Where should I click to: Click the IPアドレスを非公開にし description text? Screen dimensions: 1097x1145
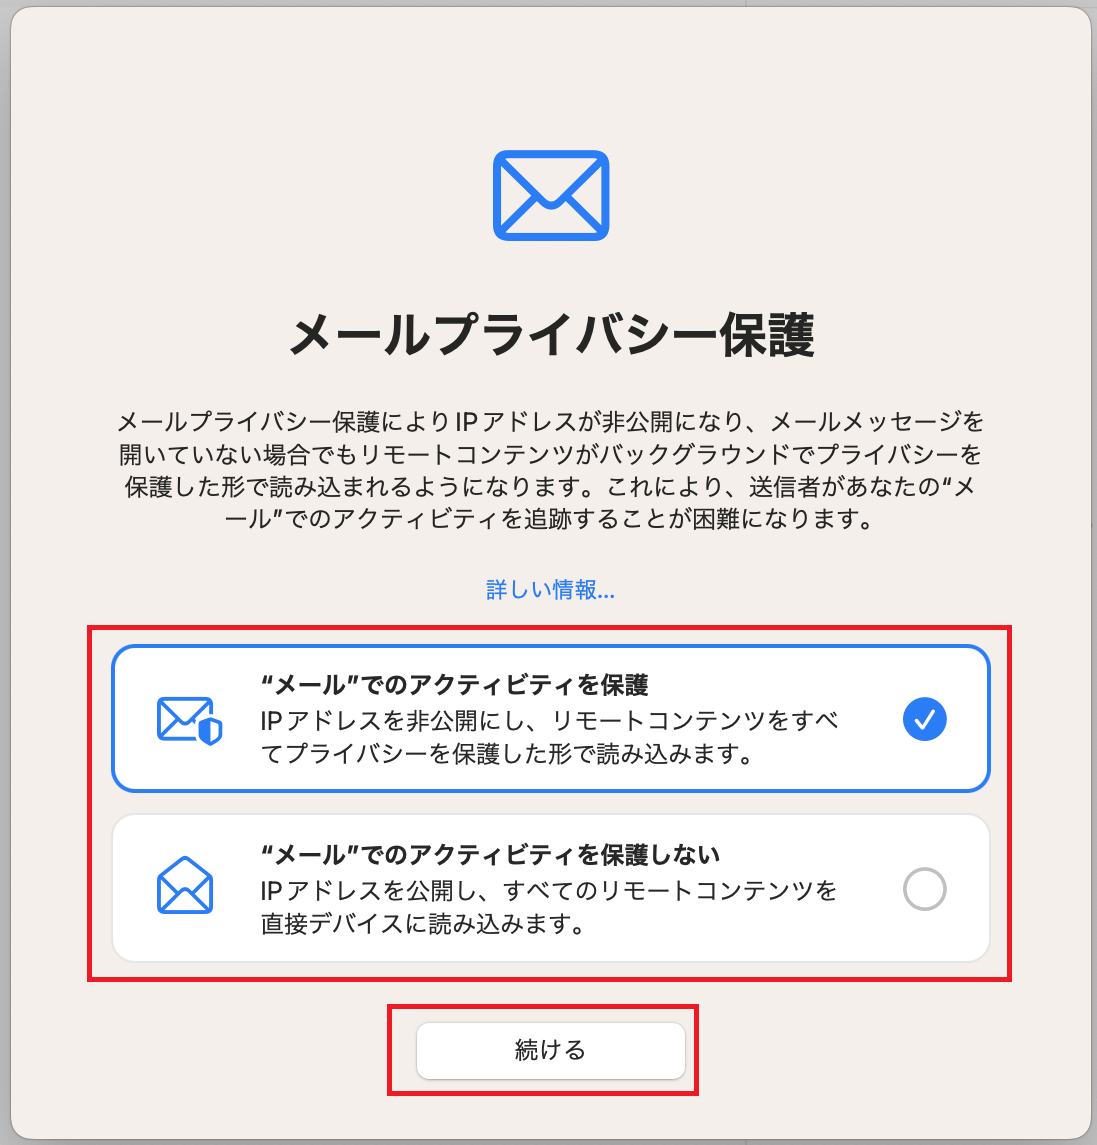tap(549, 737)
